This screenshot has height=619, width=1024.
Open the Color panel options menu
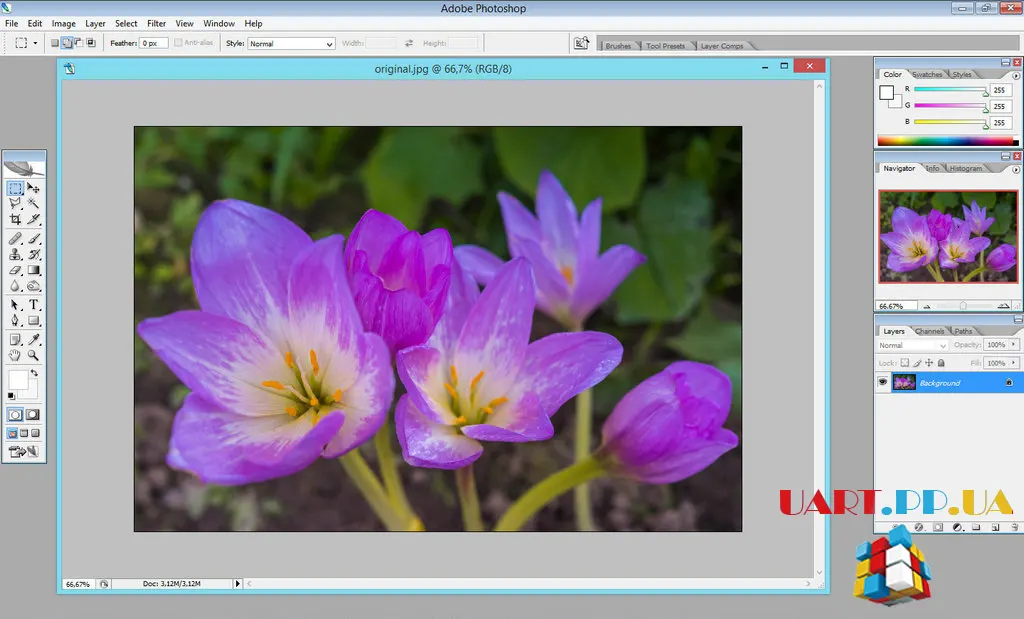point(1016,75)
